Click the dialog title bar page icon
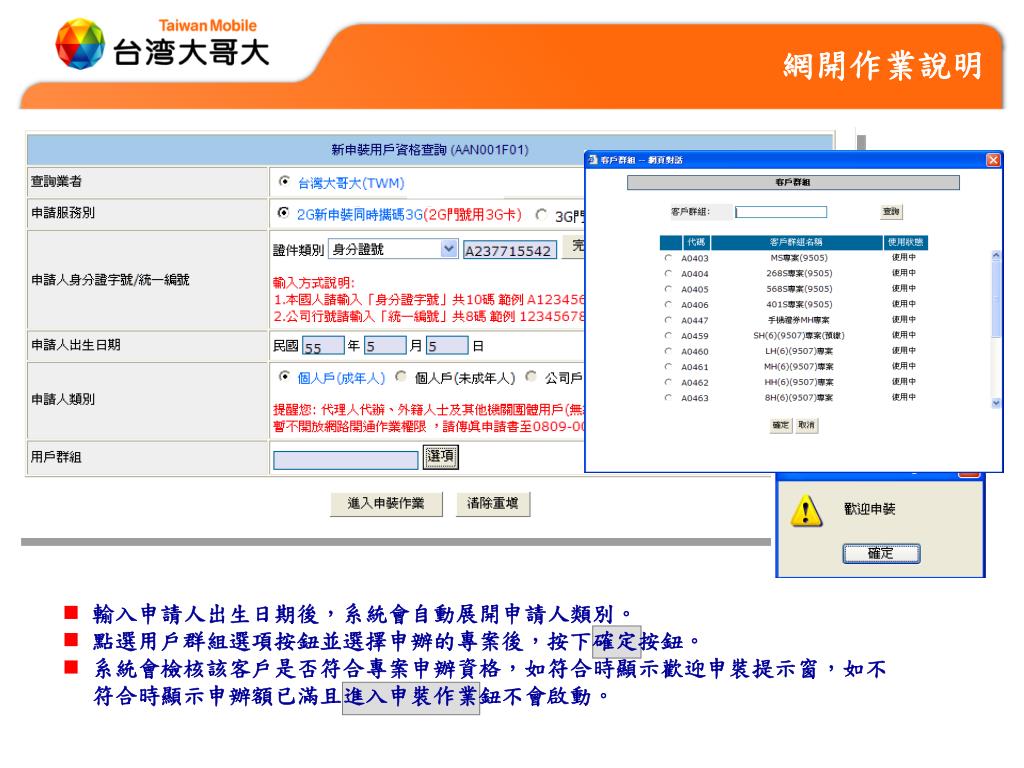 point(593,159)
